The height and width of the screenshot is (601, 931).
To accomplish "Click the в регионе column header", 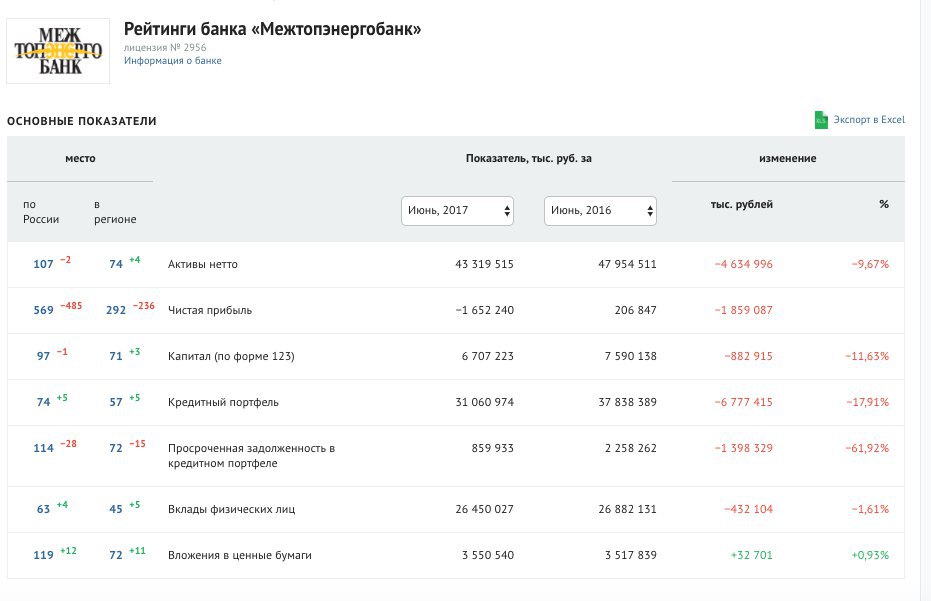I will [115, 211].
